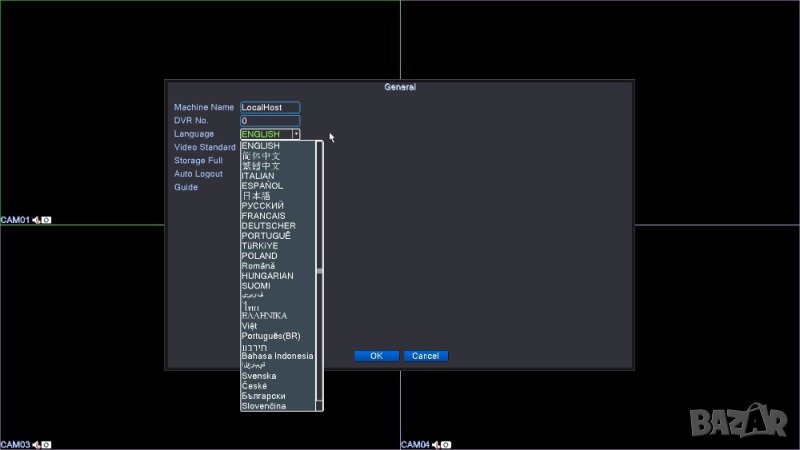The height and width of the screenshot is (450, 800).
Task: Click the language list vertical scrollbar
Action: click(x=320, y=272)
